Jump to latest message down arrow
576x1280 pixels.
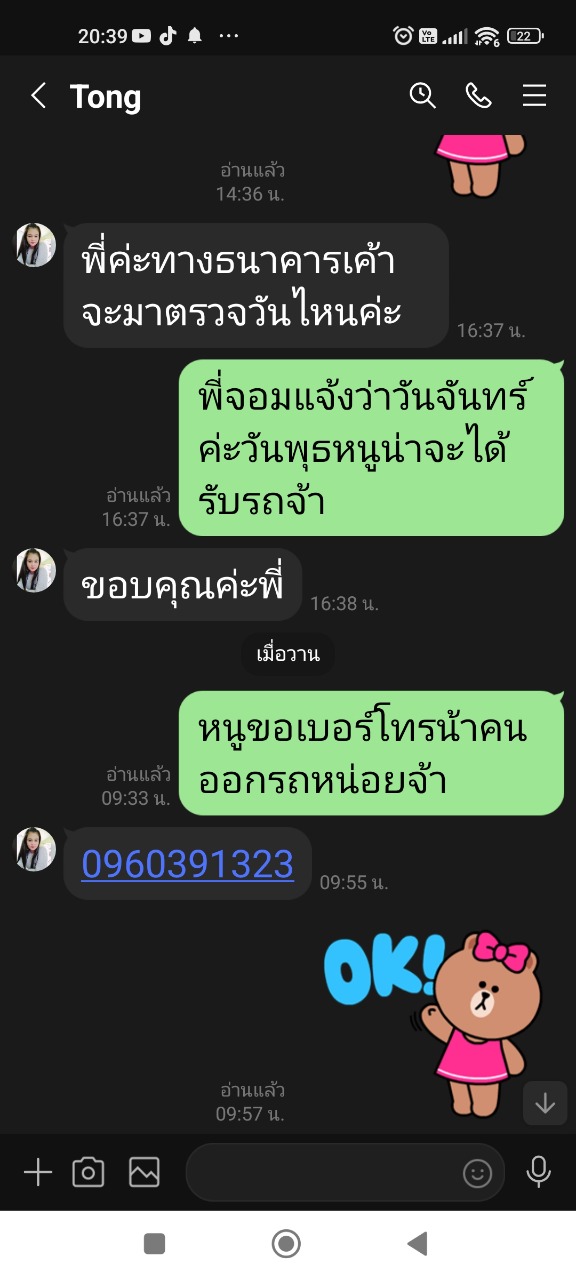pyautogui.click(x=545, y=1103)
